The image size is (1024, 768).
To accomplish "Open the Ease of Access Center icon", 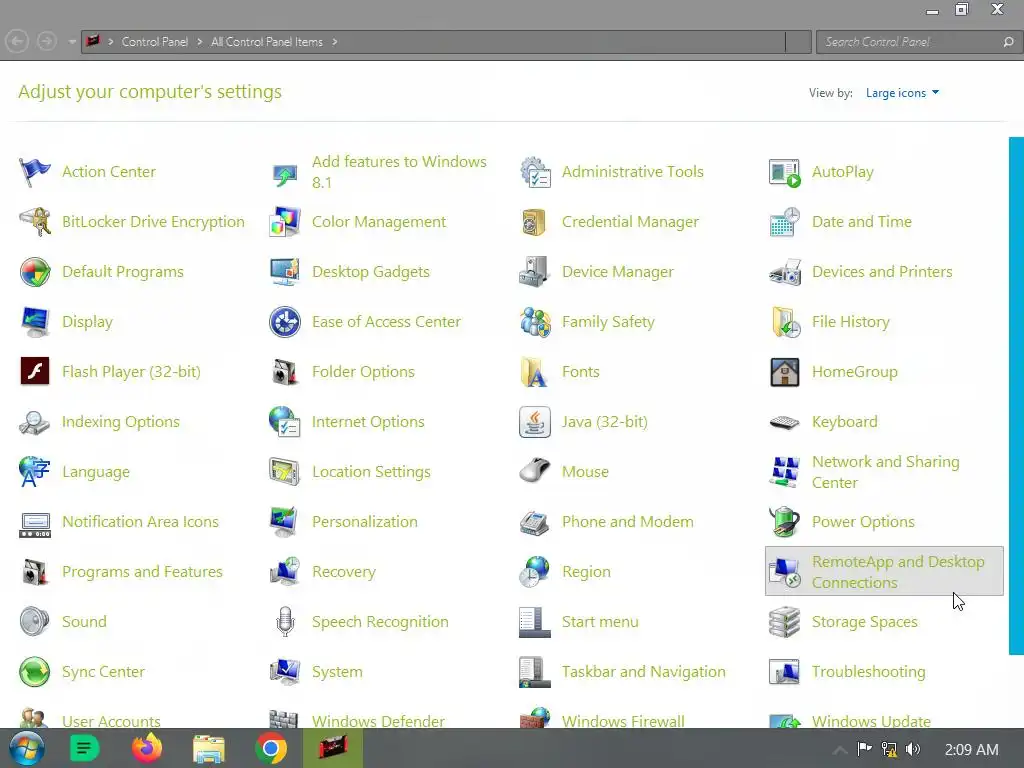I will pos(285,322).
